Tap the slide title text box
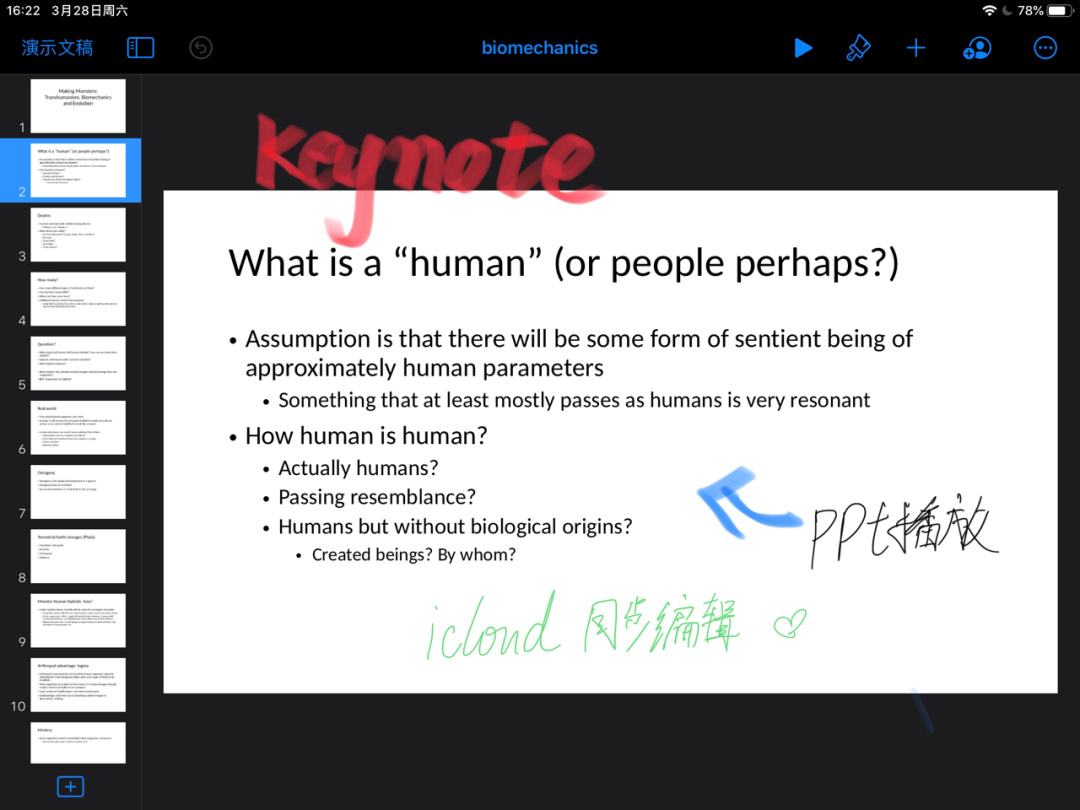The width and height of the screenshot is (1080, 810). 563,263
